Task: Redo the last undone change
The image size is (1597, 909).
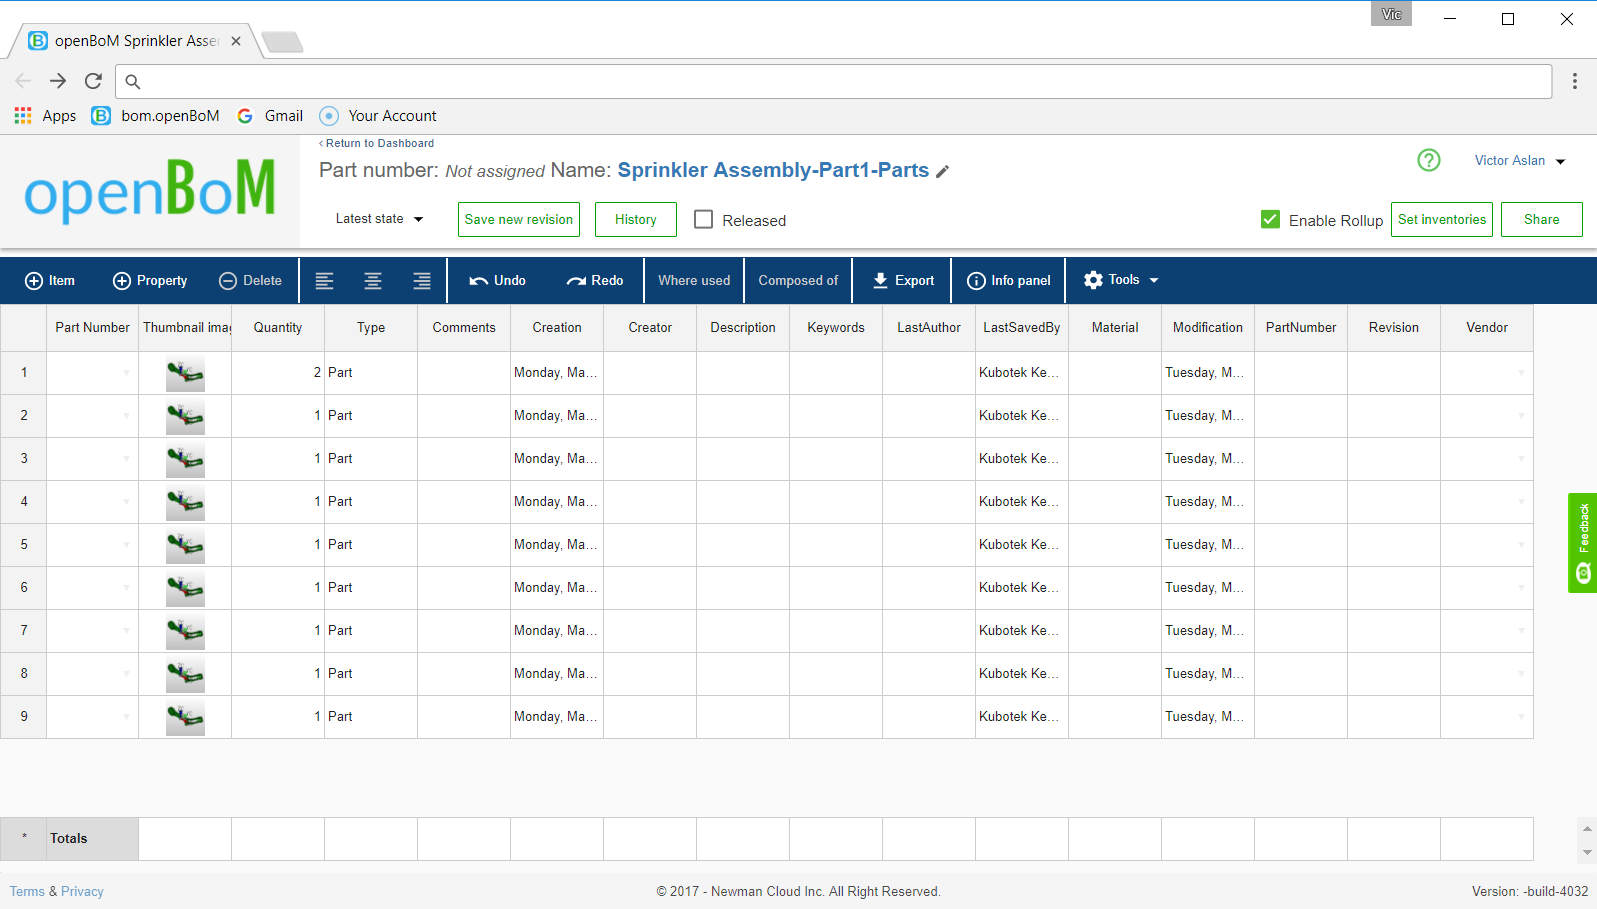Action: [595, 281]
